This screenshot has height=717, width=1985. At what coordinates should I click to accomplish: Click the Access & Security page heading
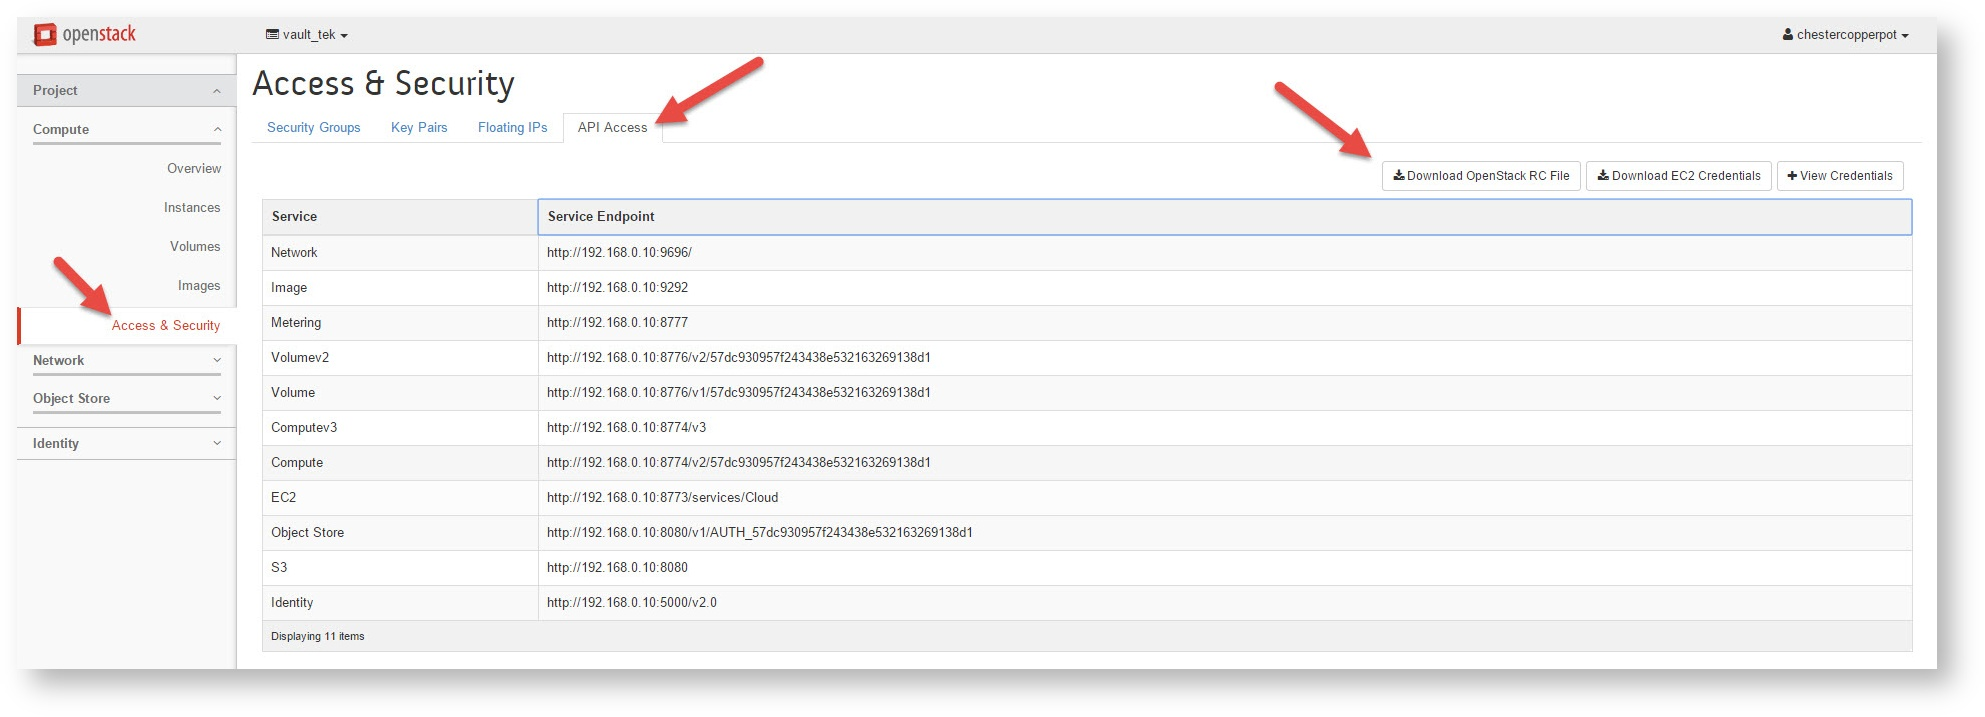click(x=383, y=84)
